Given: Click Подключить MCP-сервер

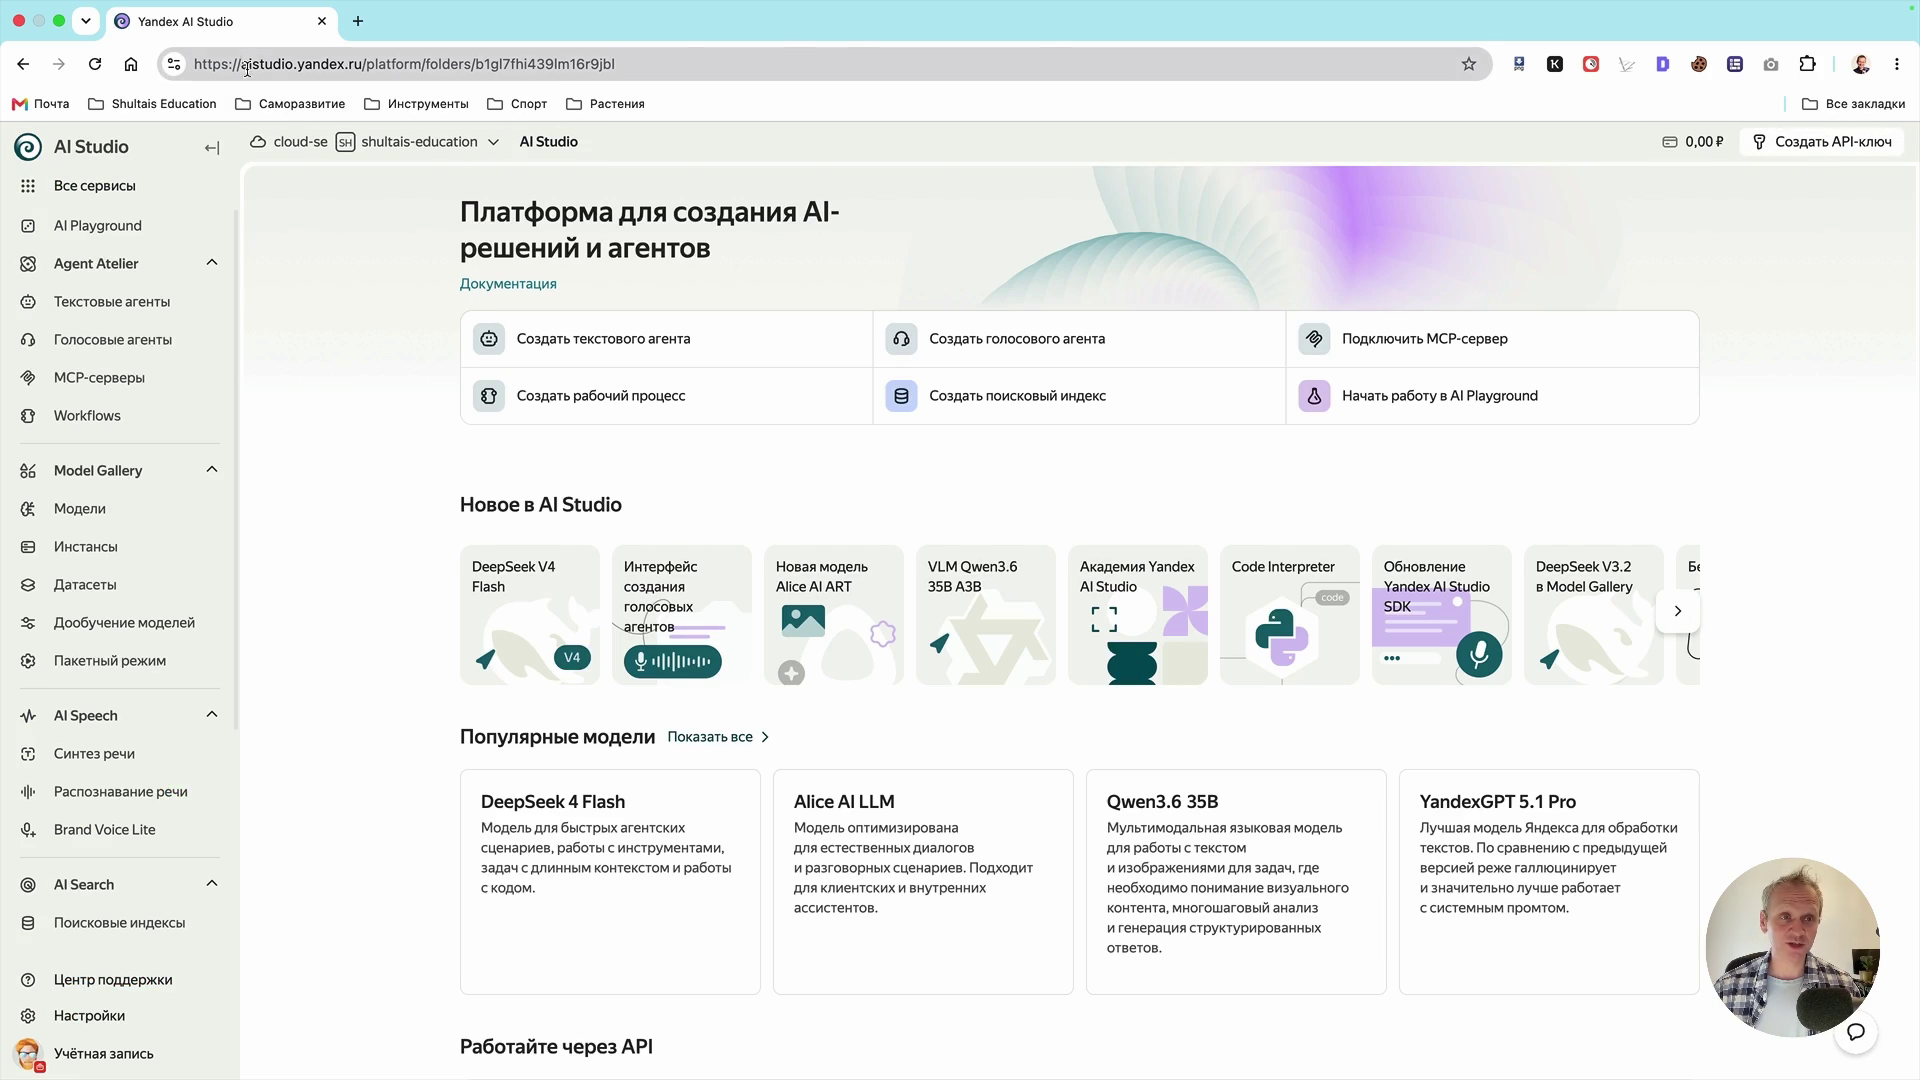Looking at the screenshot, I should click(x=1492, y=339).
